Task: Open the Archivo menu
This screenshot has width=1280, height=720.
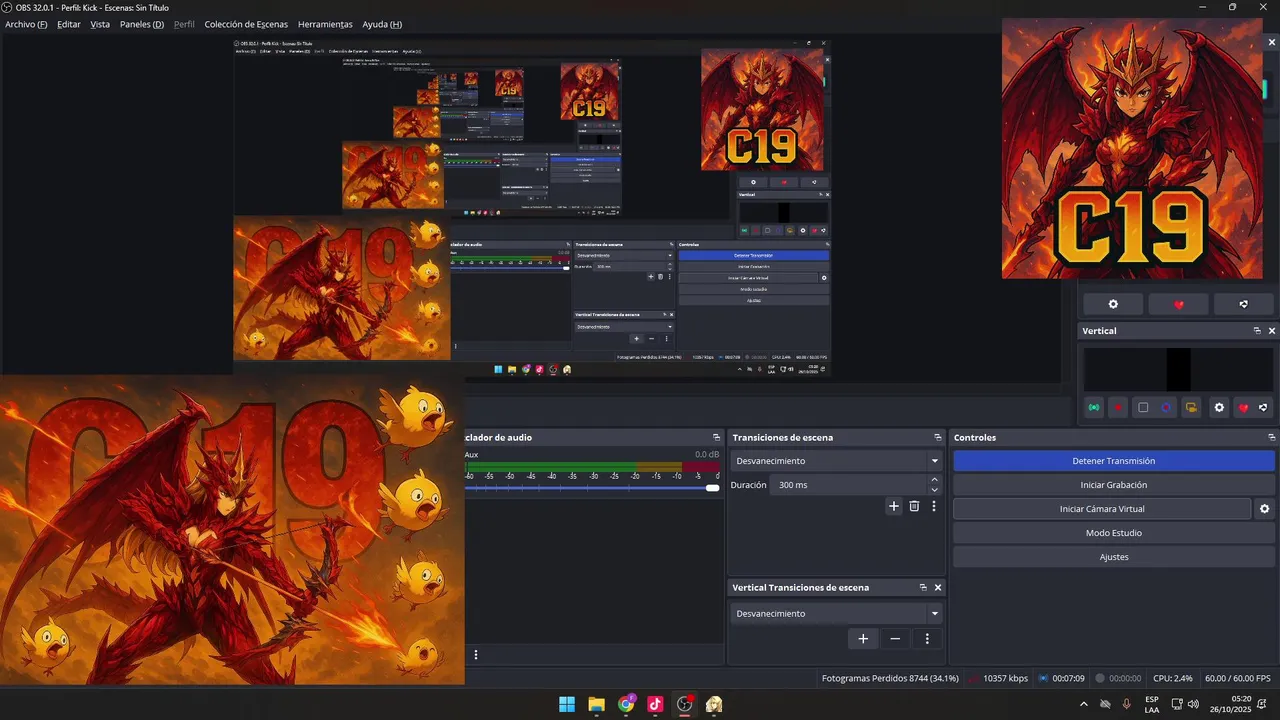Action: [26, 24]
